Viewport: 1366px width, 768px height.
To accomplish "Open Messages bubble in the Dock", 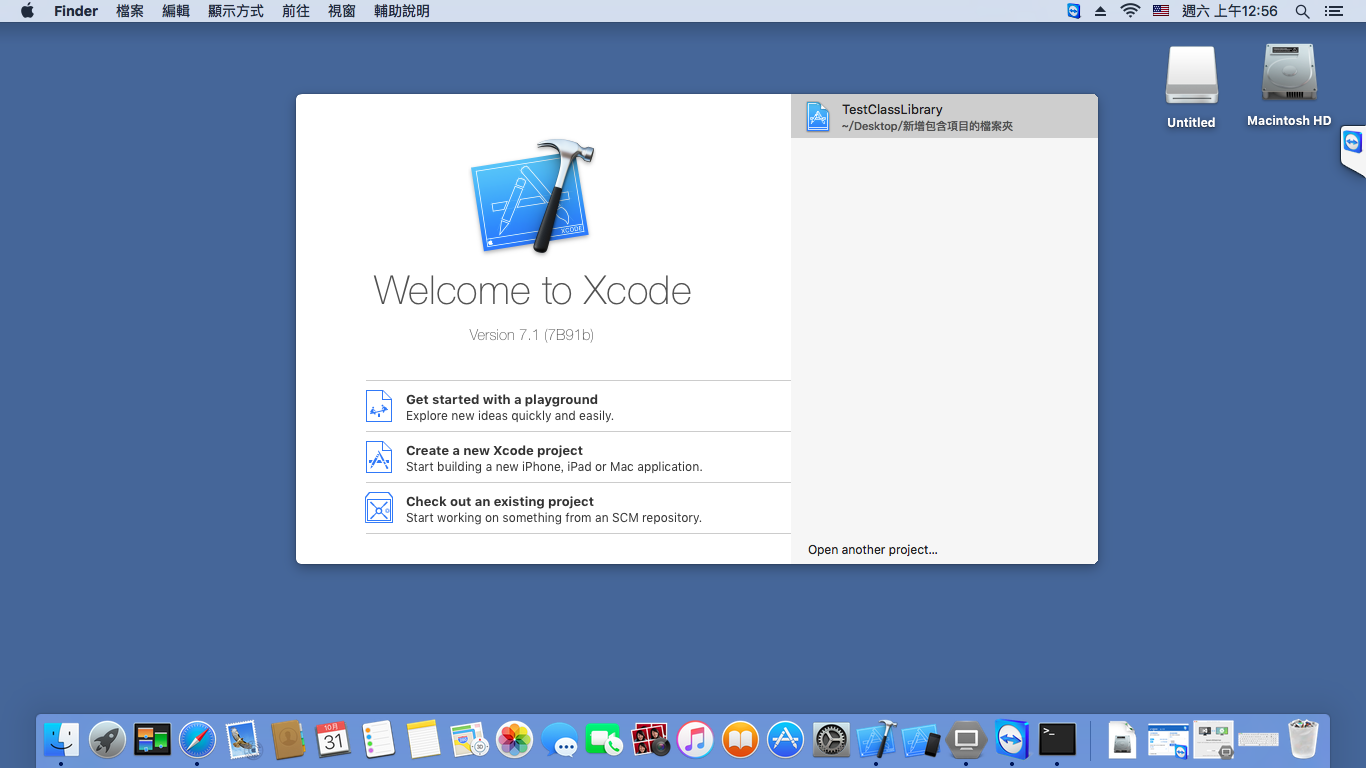I will (x=560, y=740).
